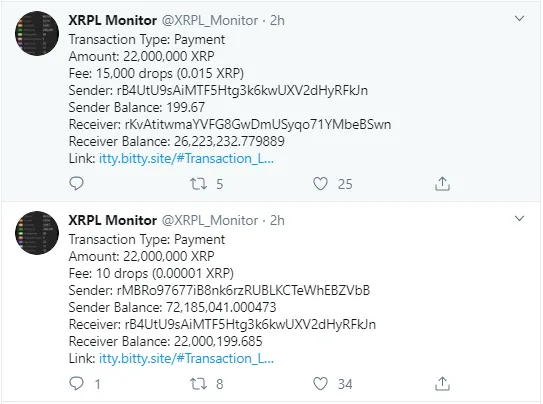Click @XRPL_Monitor handle in first tweet
543x404 pixels.
point(210,20)
